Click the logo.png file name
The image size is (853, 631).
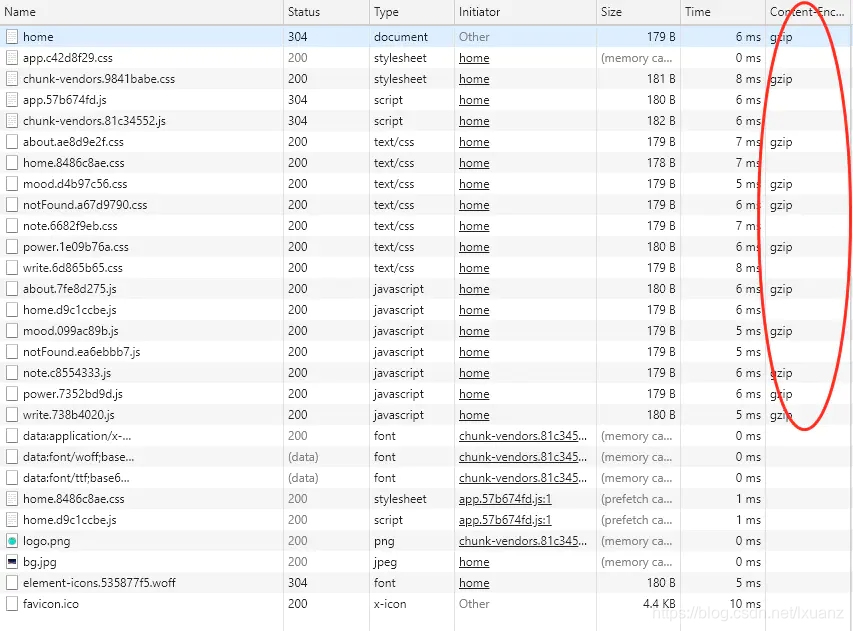[47, 542]
